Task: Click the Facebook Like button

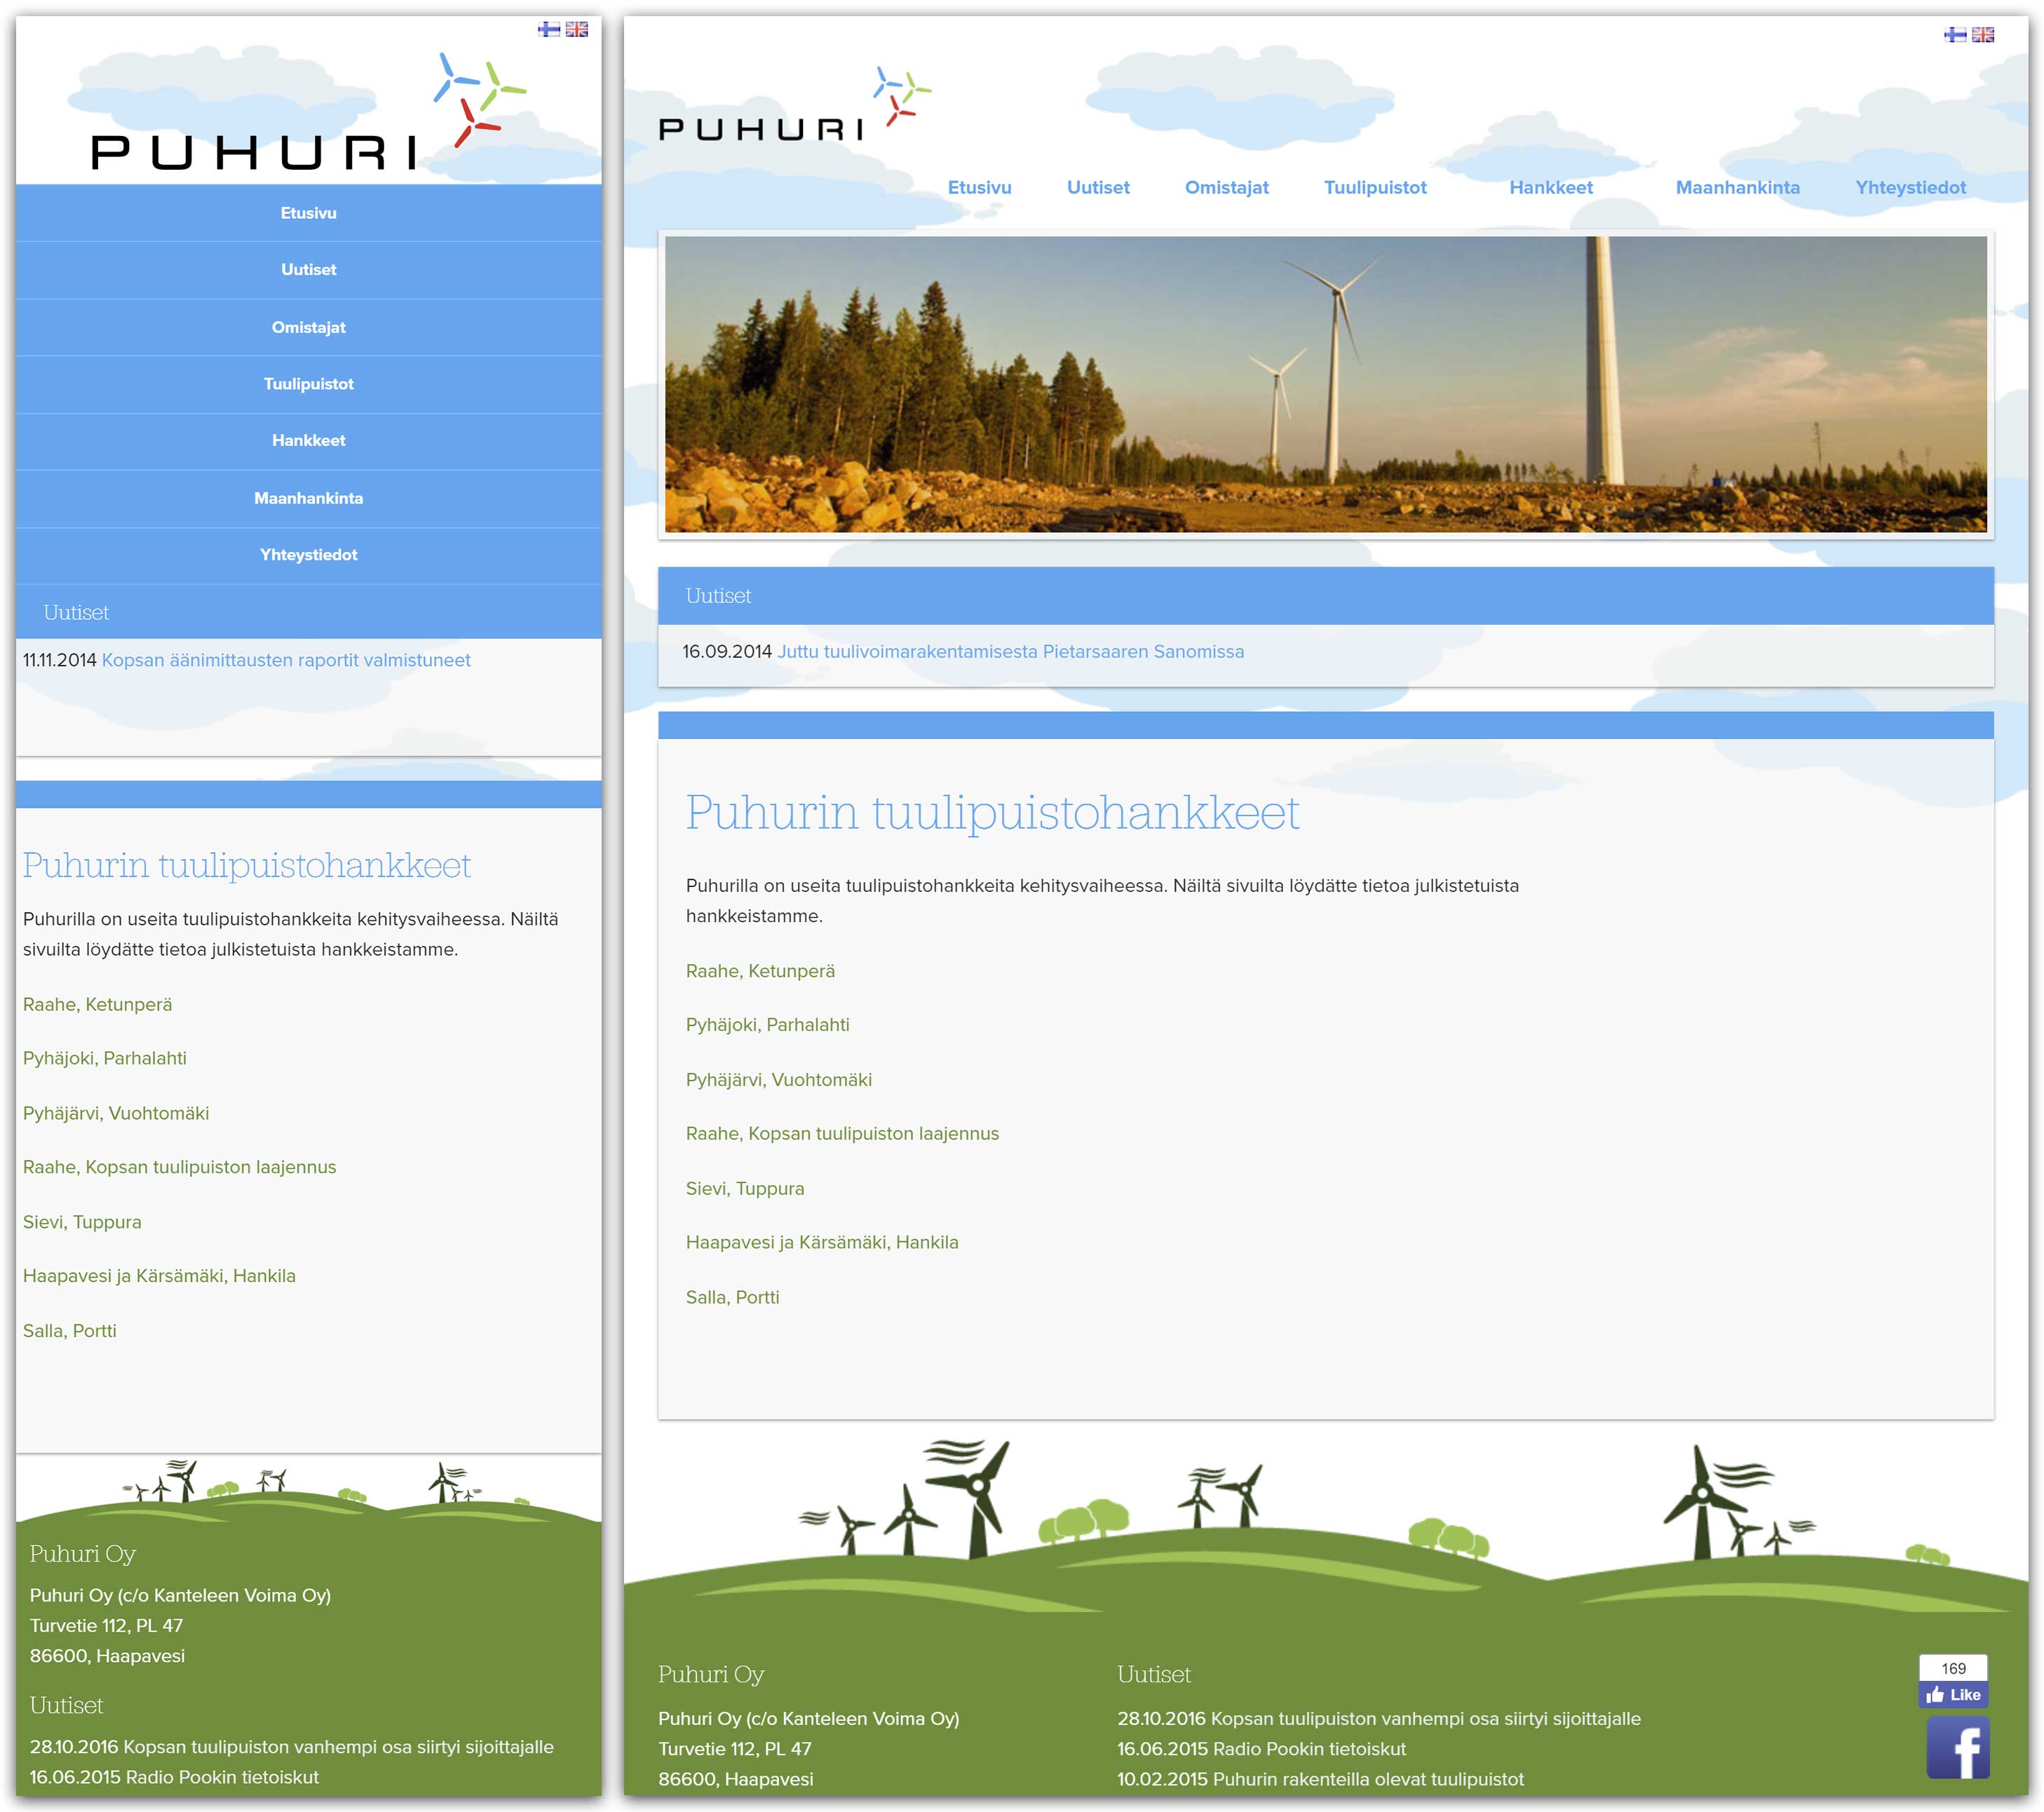Action: point(1953,1694)
